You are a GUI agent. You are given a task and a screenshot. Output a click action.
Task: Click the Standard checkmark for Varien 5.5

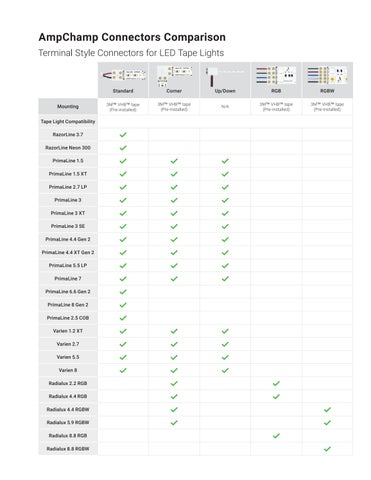click(x=123, y=357)
